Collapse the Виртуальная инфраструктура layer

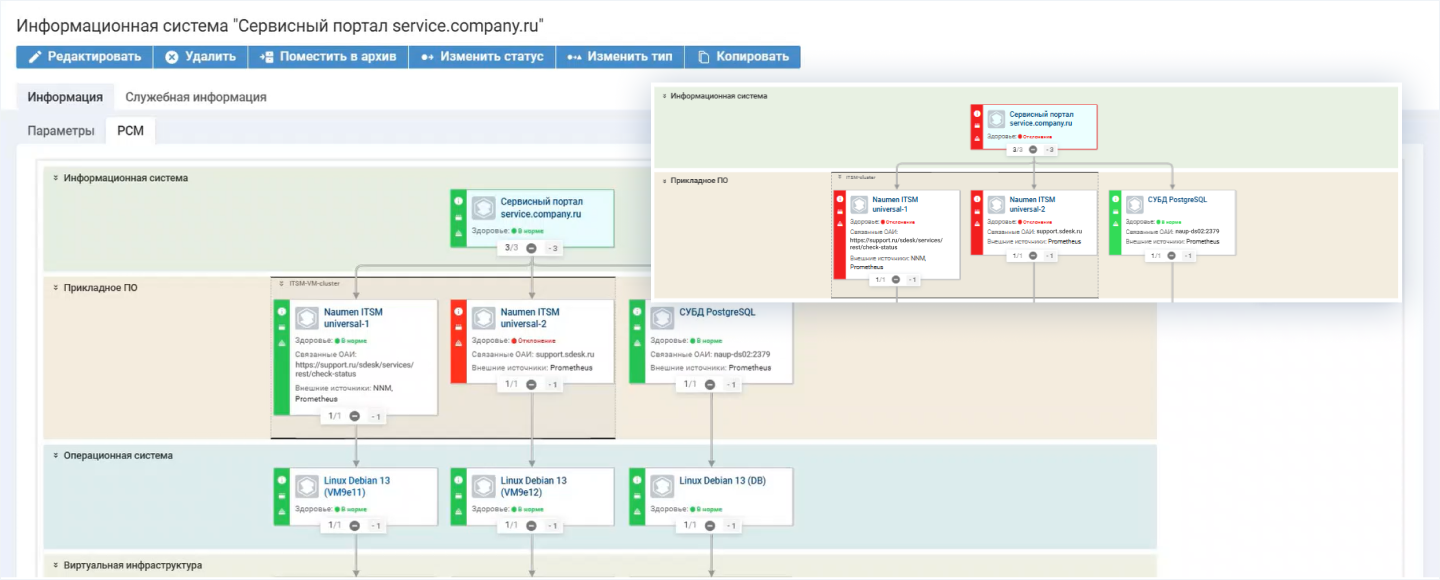(x=54, y=566)
